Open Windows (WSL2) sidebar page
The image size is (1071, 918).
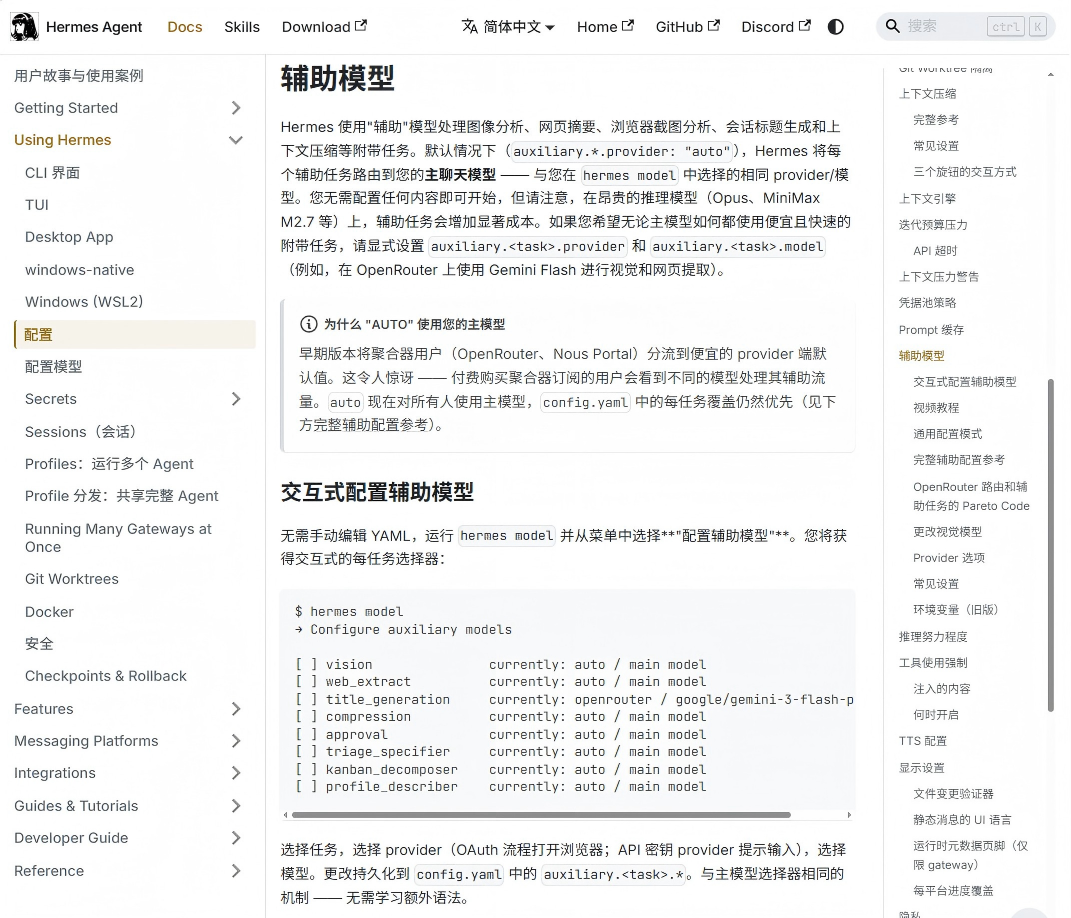point(84,302)
